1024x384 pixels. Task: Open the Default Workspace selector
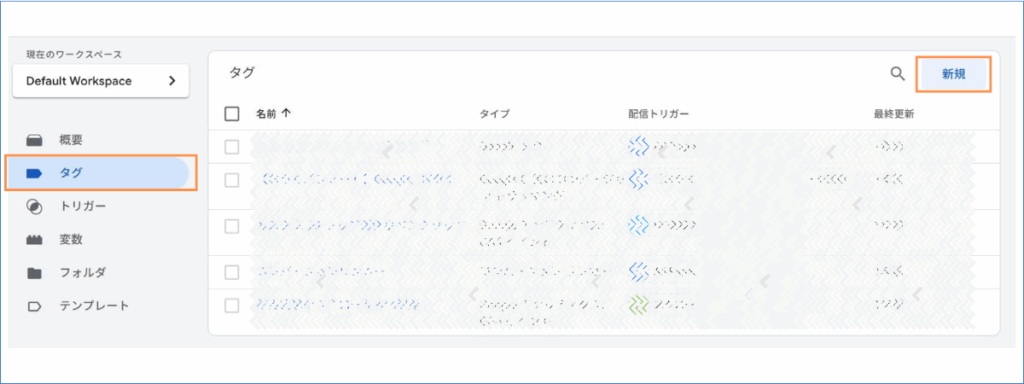(101, 81)
